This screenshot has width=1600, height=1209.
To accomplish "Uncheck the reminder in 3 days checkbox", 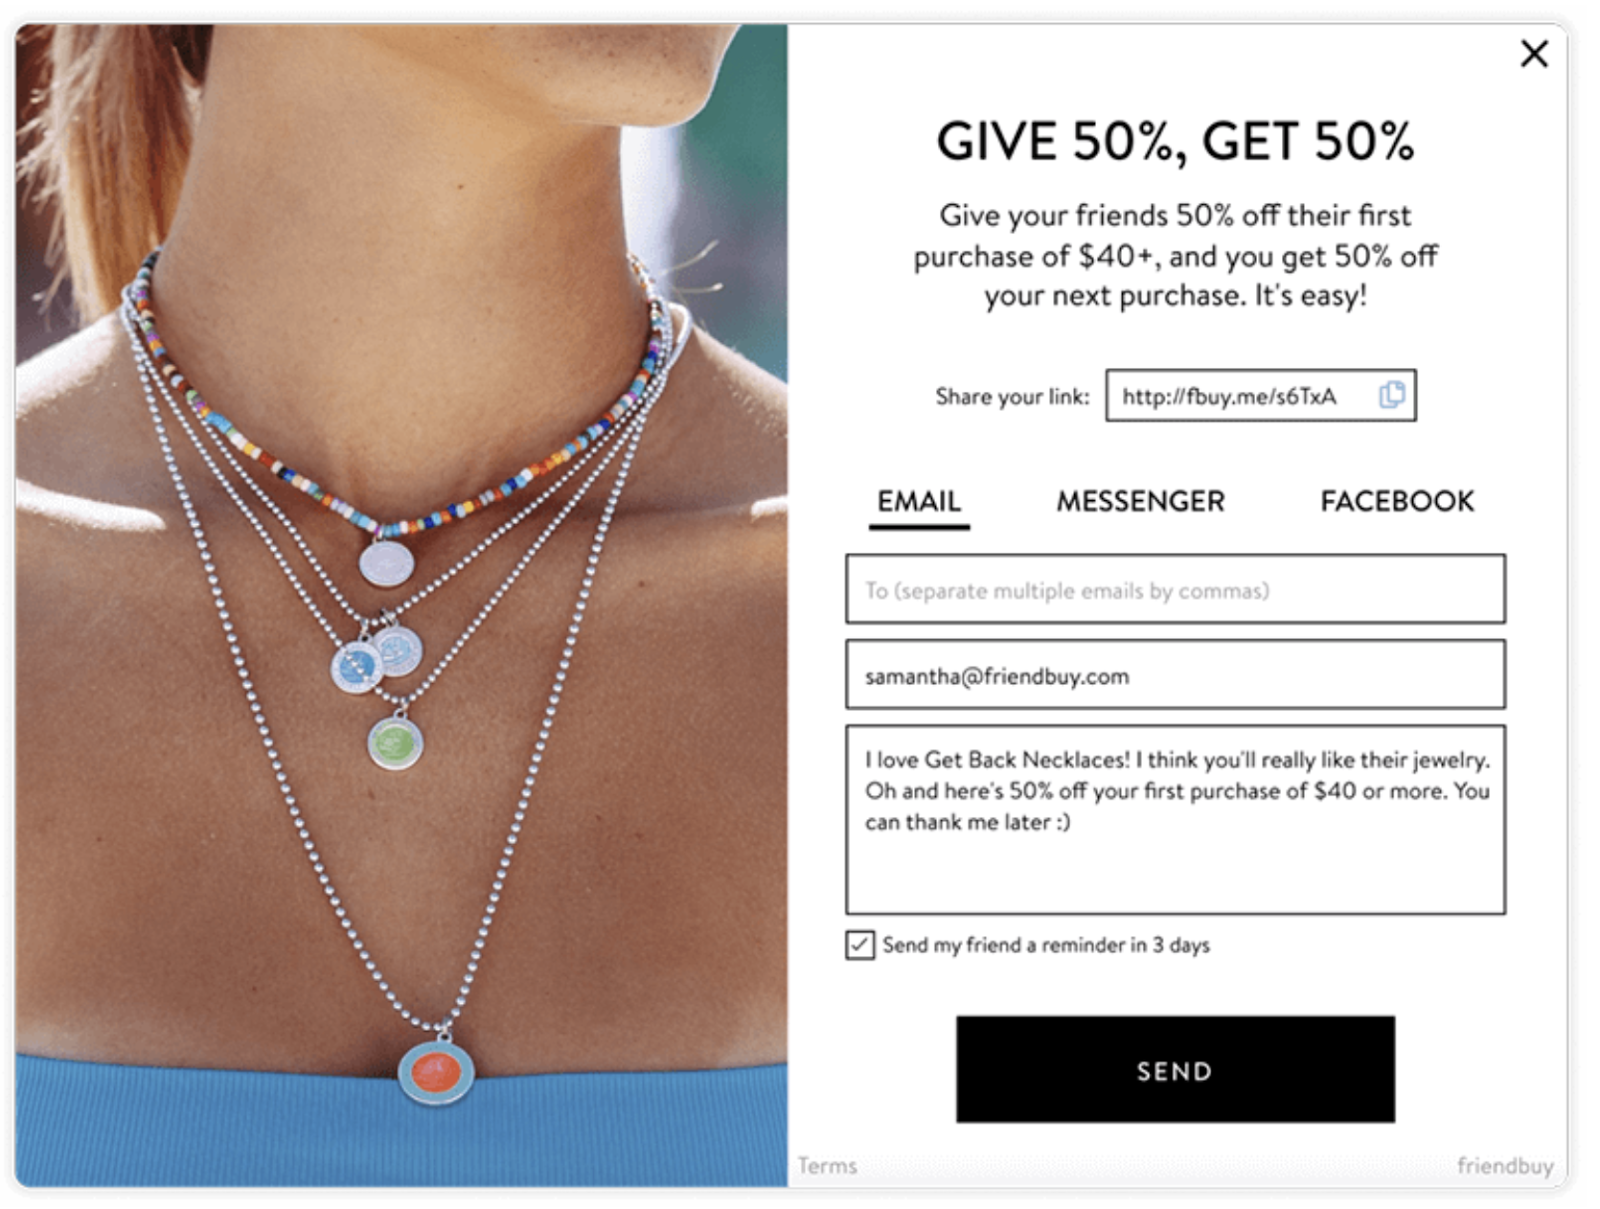I will pyautogui.click(x=859, y=945).
